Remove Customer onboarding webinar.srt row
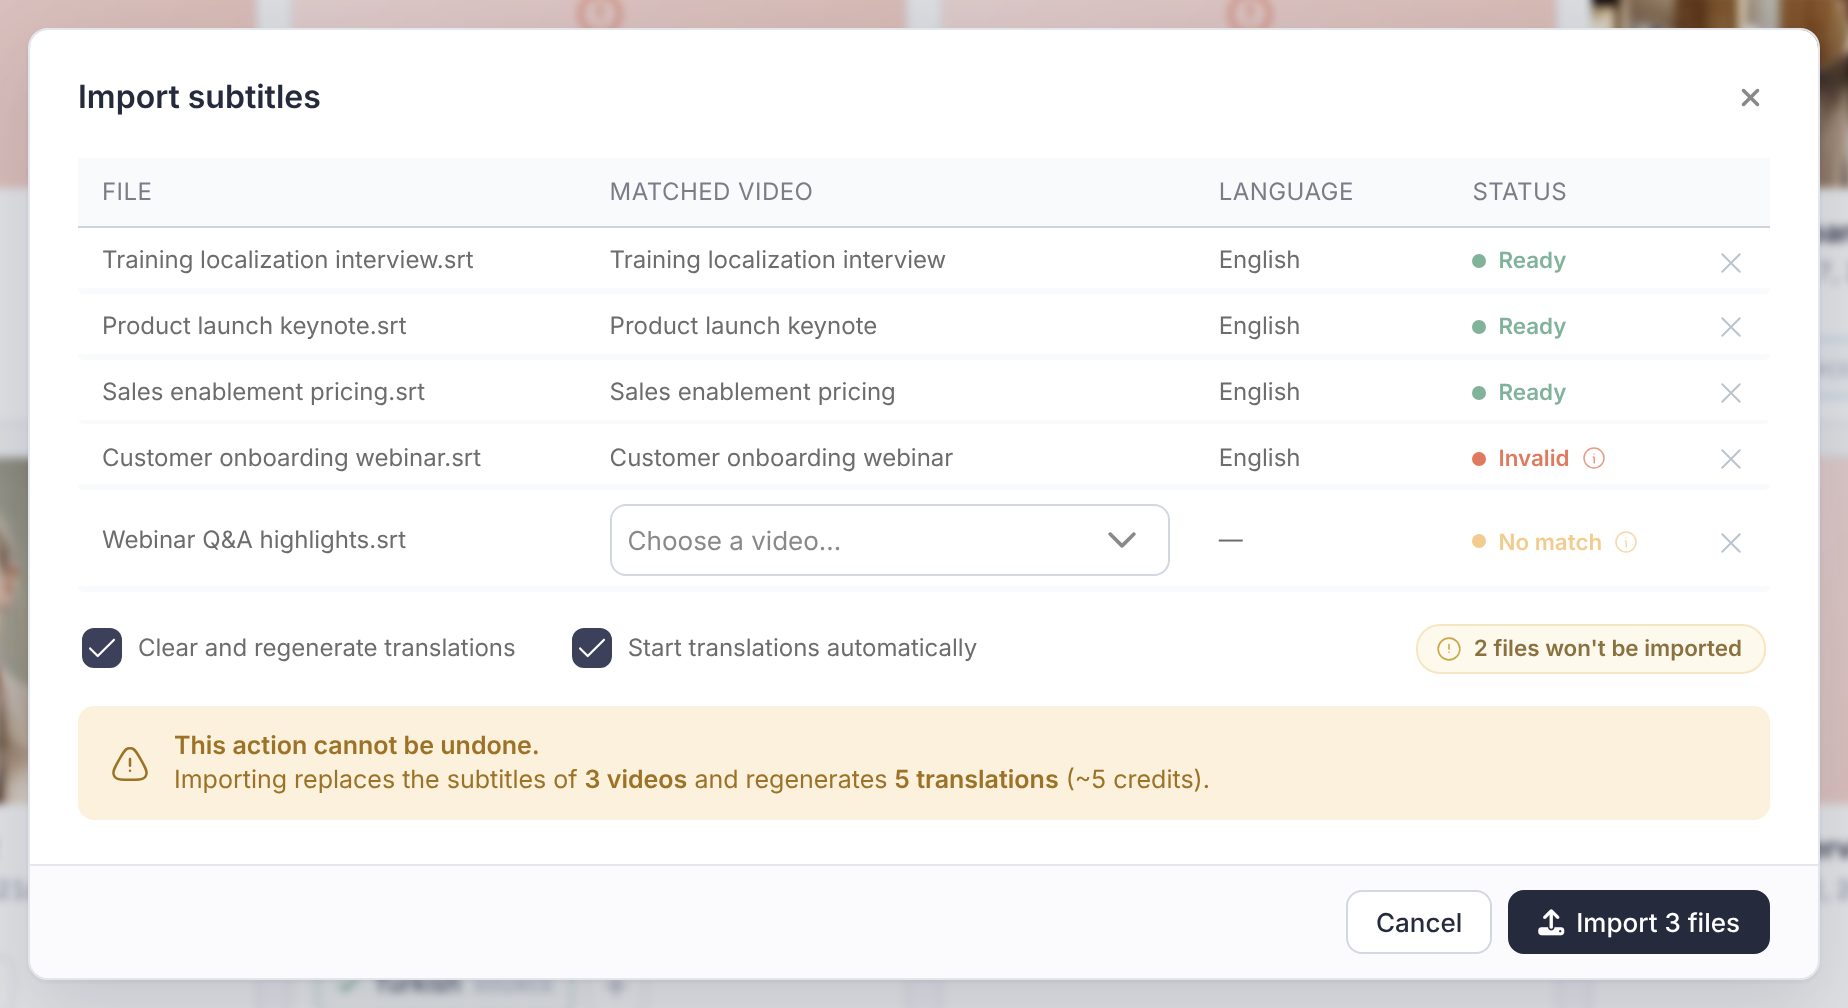The image size is (1848, 1008). [x=1731, y=459]
